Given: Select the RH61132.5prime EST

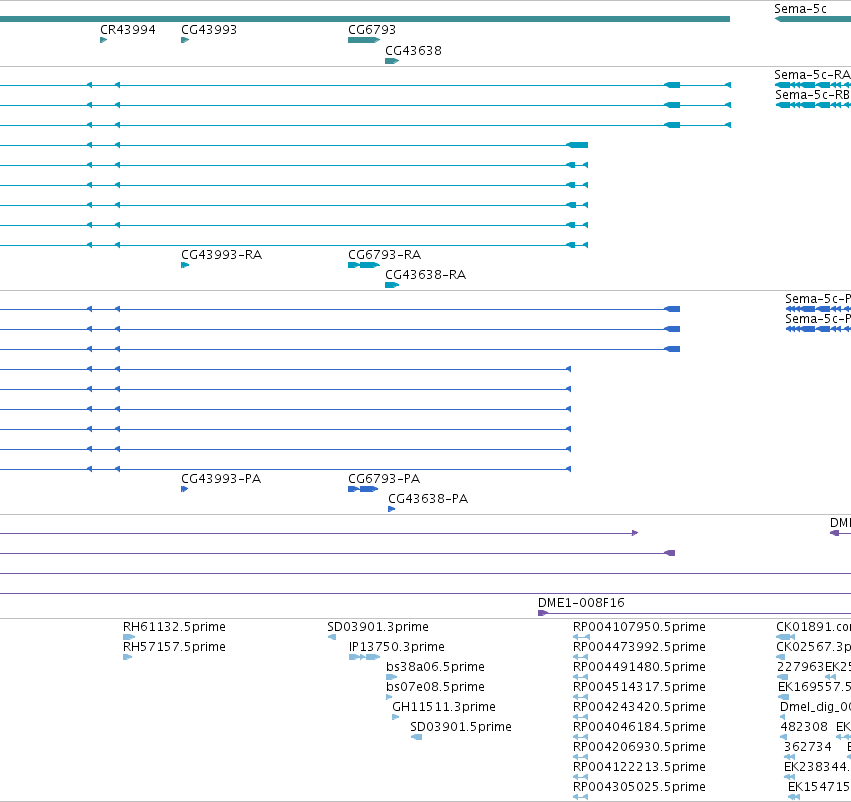Looking at the screenshot, I should [129, 637].
